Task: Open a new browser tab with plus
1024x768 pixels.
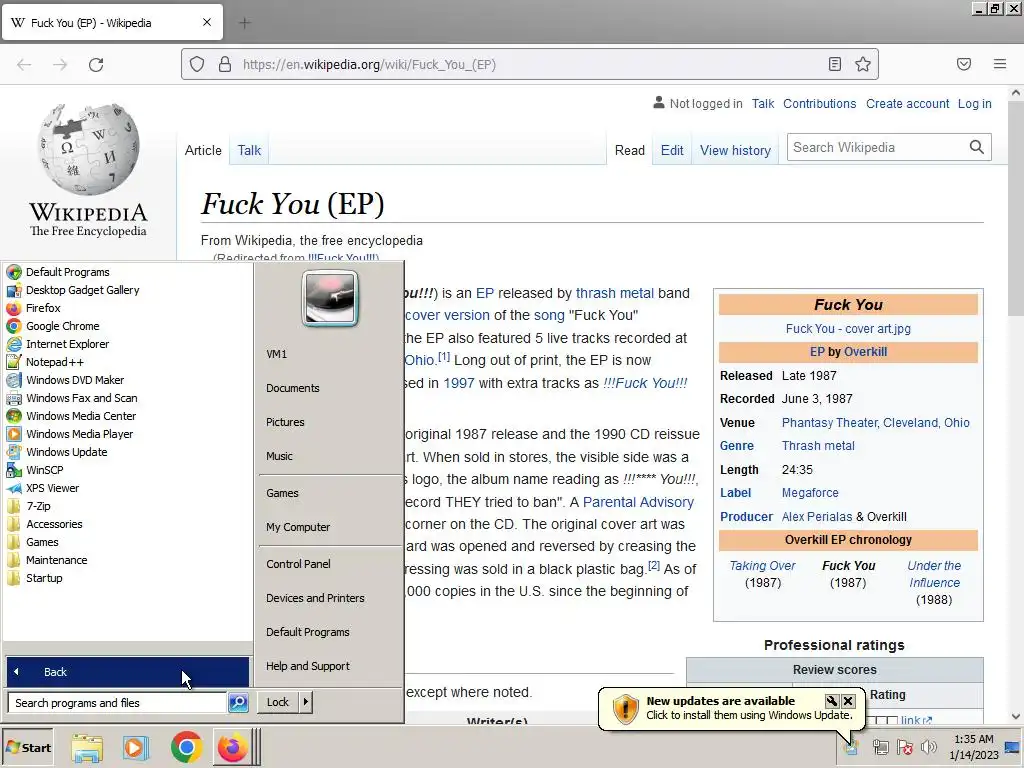Action: point(244,23)
